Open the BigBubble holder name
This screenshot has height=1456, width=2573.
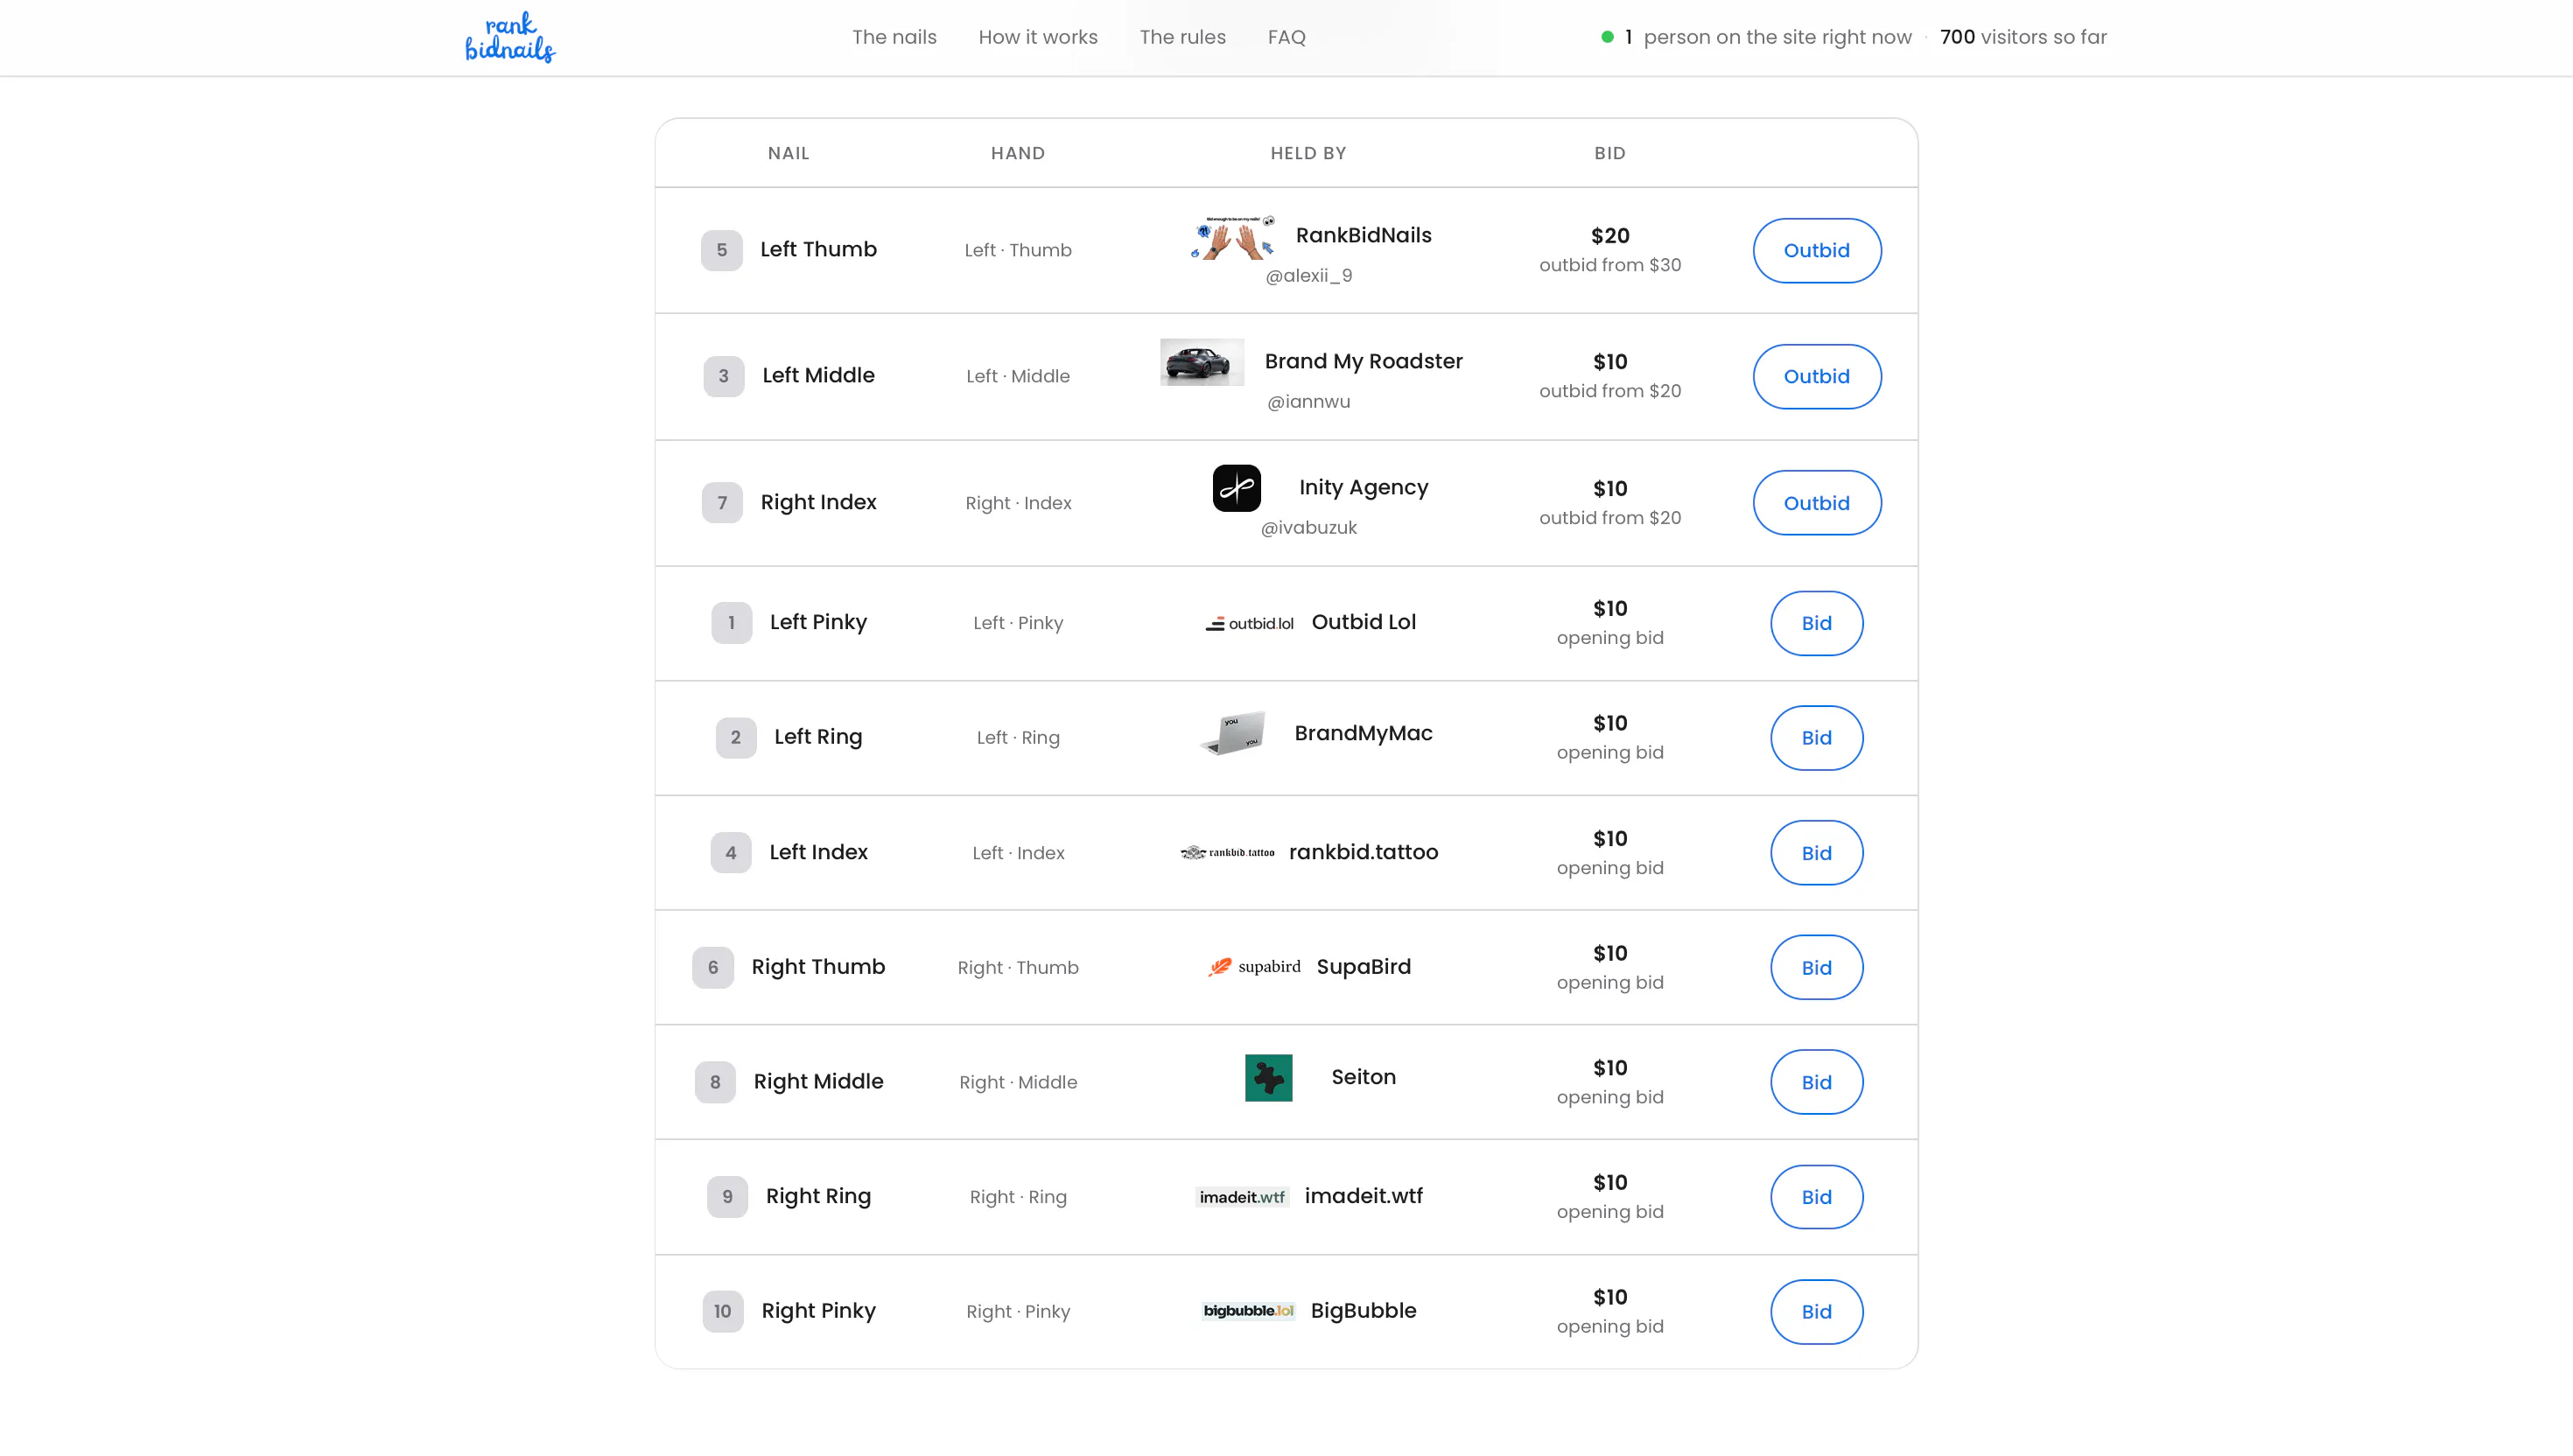click(1363, 1311)
